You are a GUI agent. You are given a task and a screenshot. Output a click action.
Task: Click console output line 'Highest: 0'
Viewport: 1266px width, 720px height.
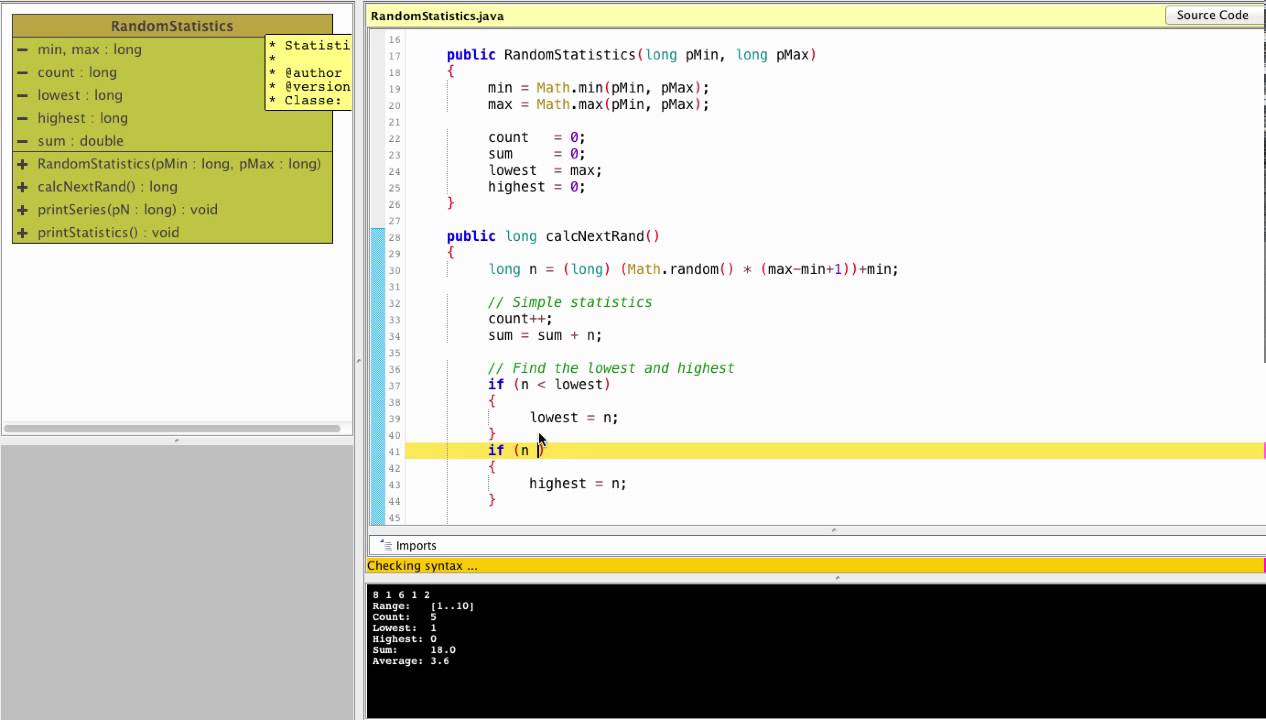tap(405, 639)
